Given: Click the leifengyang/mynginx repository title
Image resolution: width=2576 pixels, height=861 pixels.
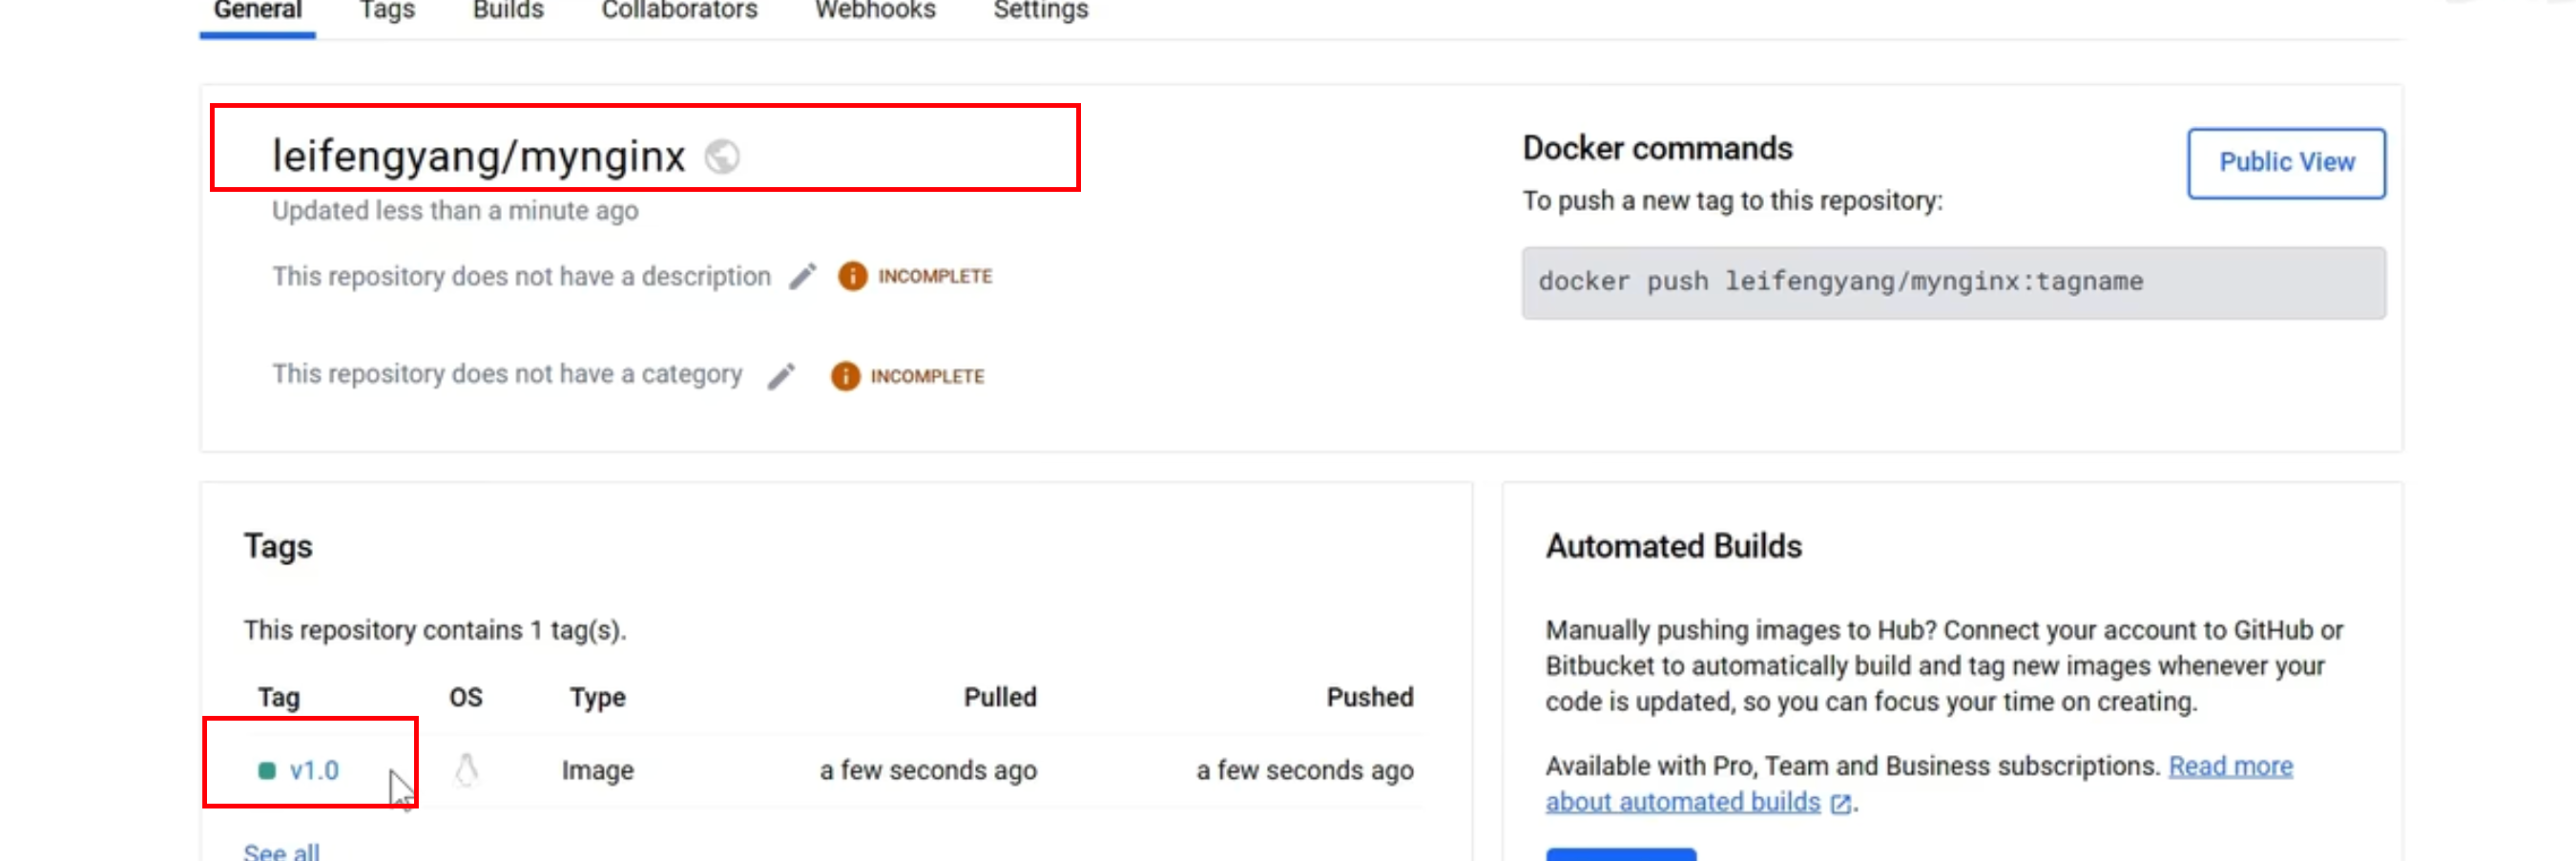Looking at the screenshot, I should coord(479,157).
